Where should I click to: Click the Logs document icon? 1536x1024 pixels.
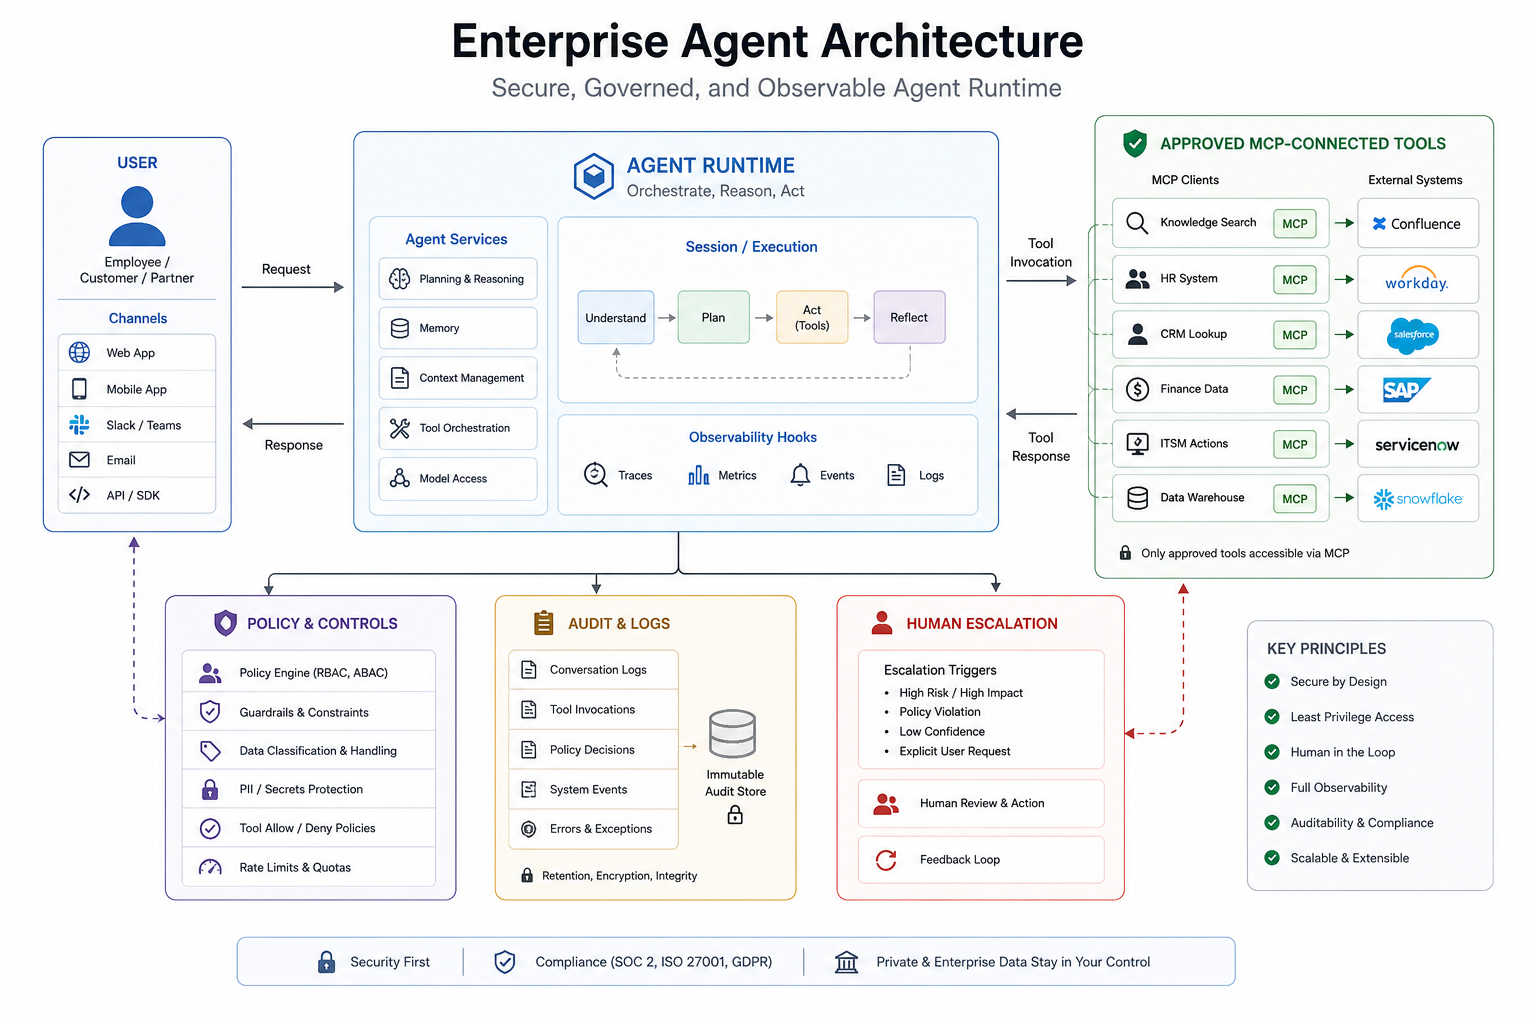point(897,475)
